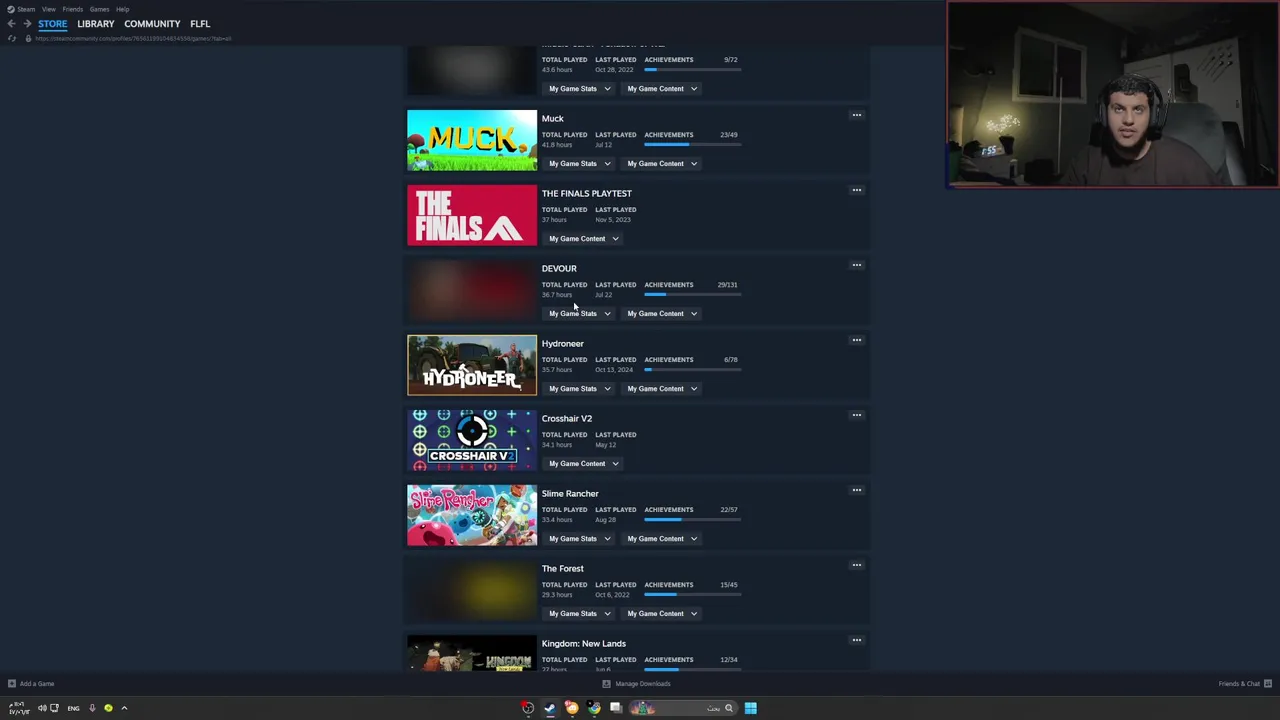Open the three-dot menu for Crosshair V2
Viewport: 1280px width, 720px height.
coord(856,415)
